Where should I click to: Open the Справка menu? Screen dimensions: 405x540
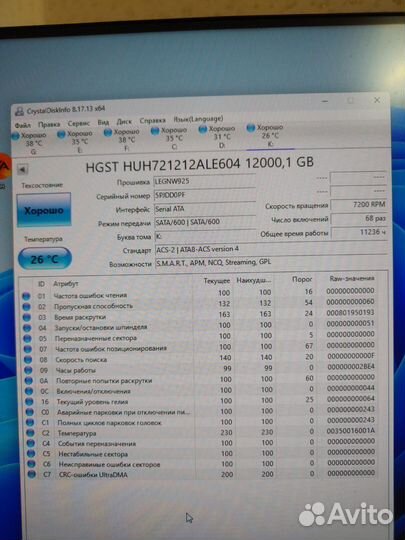tap(152, 121)
